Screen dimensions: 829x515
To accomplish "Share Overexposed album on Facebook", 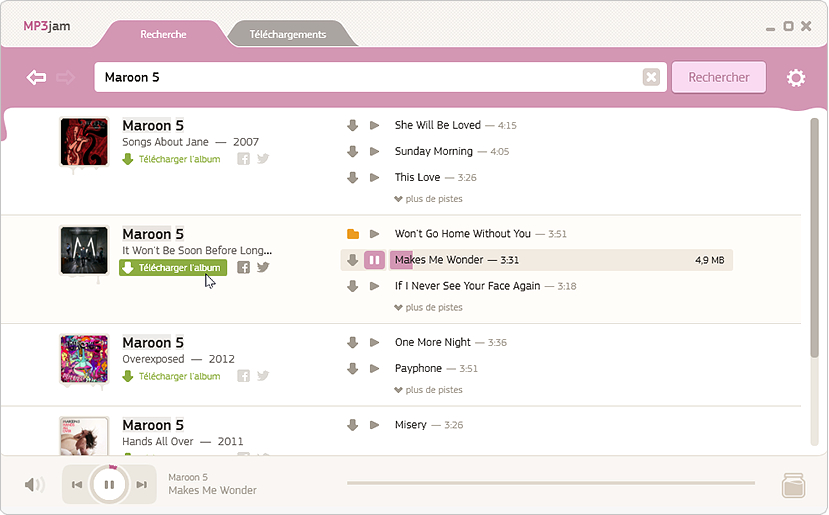I will pos(243,376).
